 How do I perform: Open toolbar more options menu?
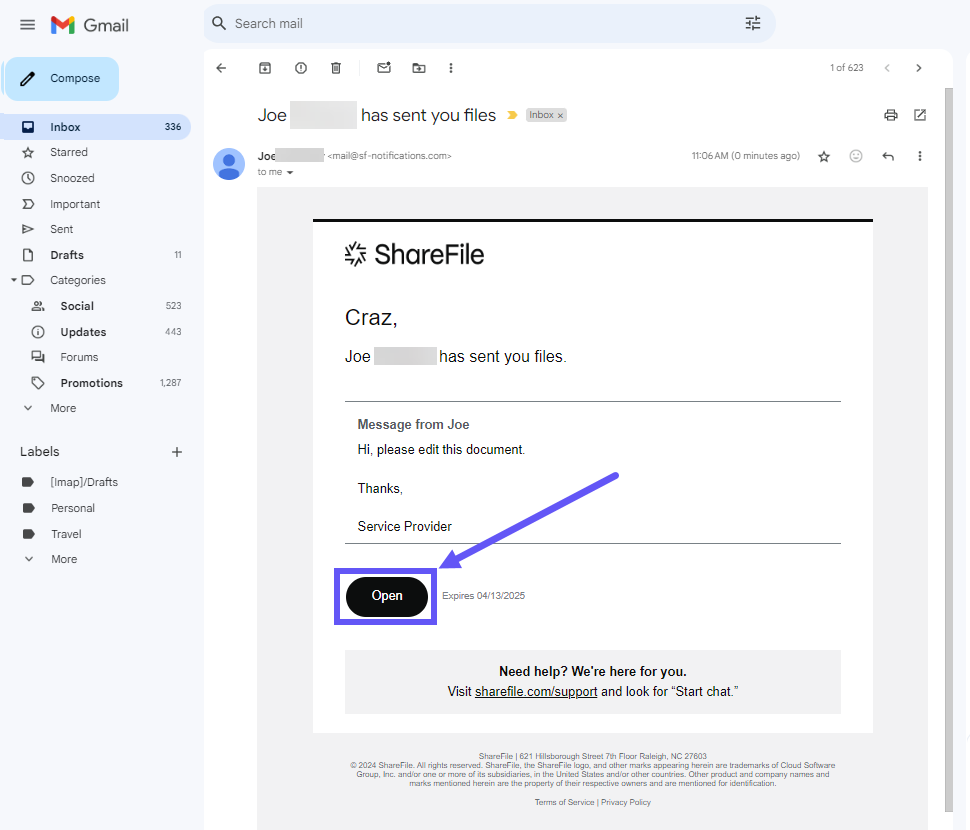click(451, 68)
